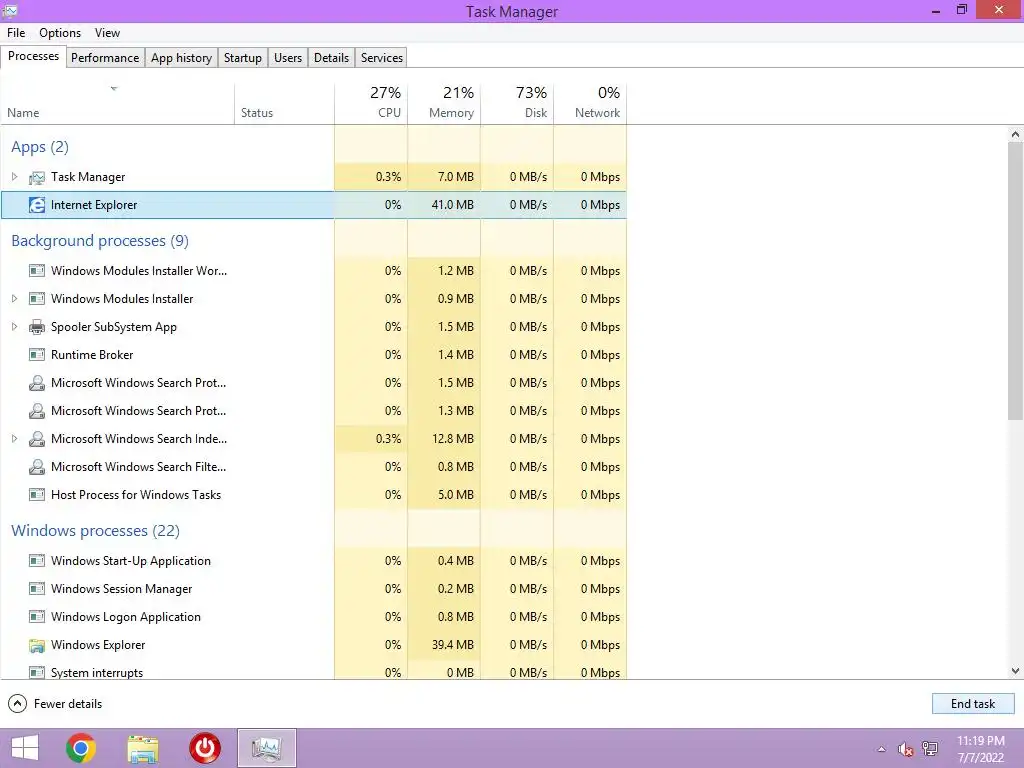
Task: Expand the Microsoft Windows Search Inde... row
Action: click(x=14, y=439)
